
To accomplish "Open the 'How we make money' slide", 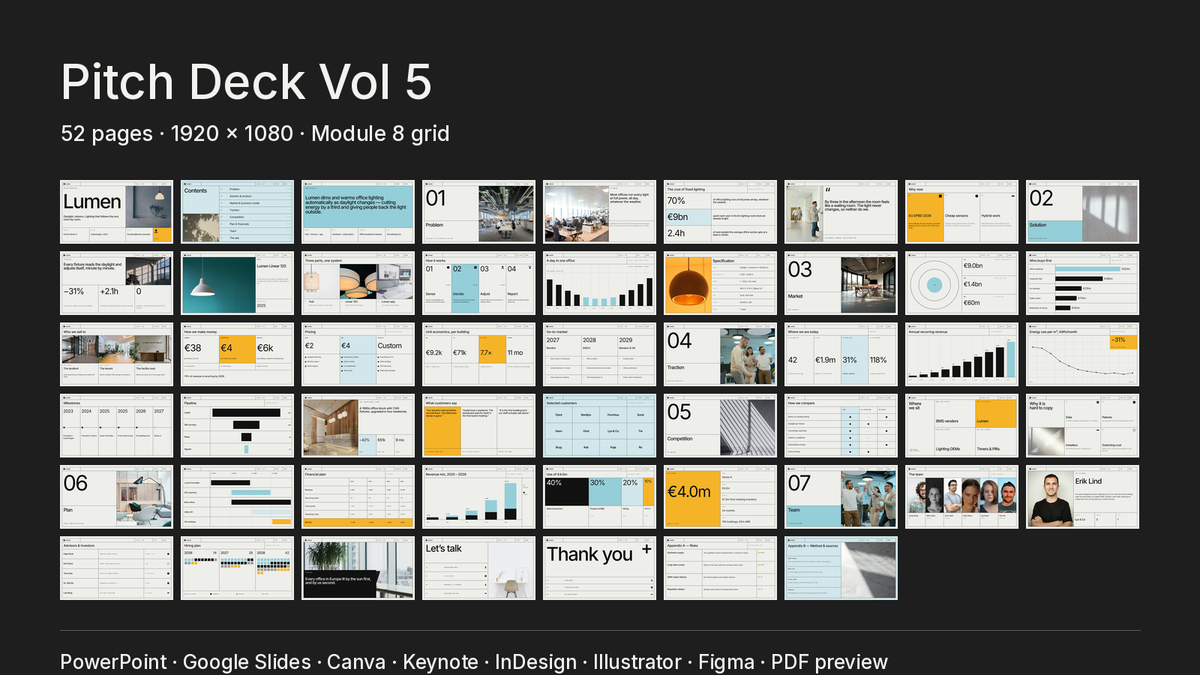I will coord(237,354).
